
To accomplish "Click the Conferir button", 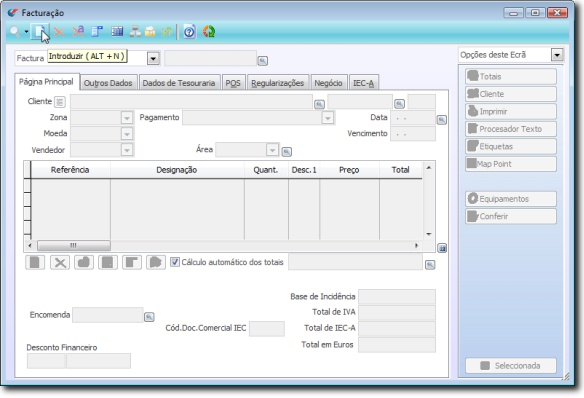I will pyautogui.click(x=511, y=216).
